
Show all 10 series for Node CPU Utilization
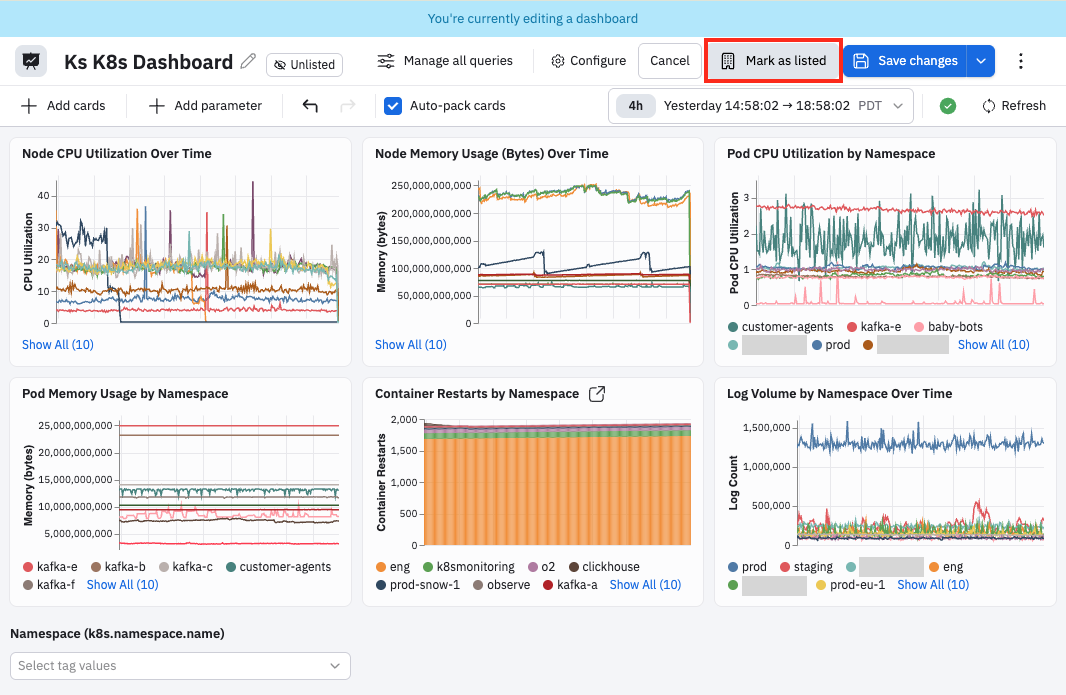click(x=58, y=345)
